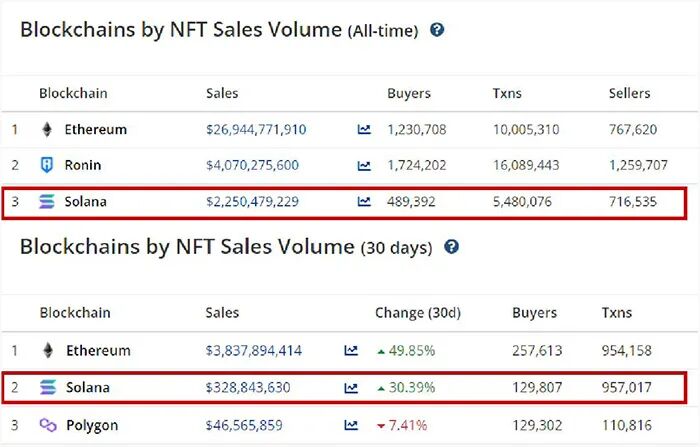The width and height of the screenshot is (700, 447).
Task: Sort the all-time table by Sellers column
Action: pyautogui.click(x=629, y=93)
